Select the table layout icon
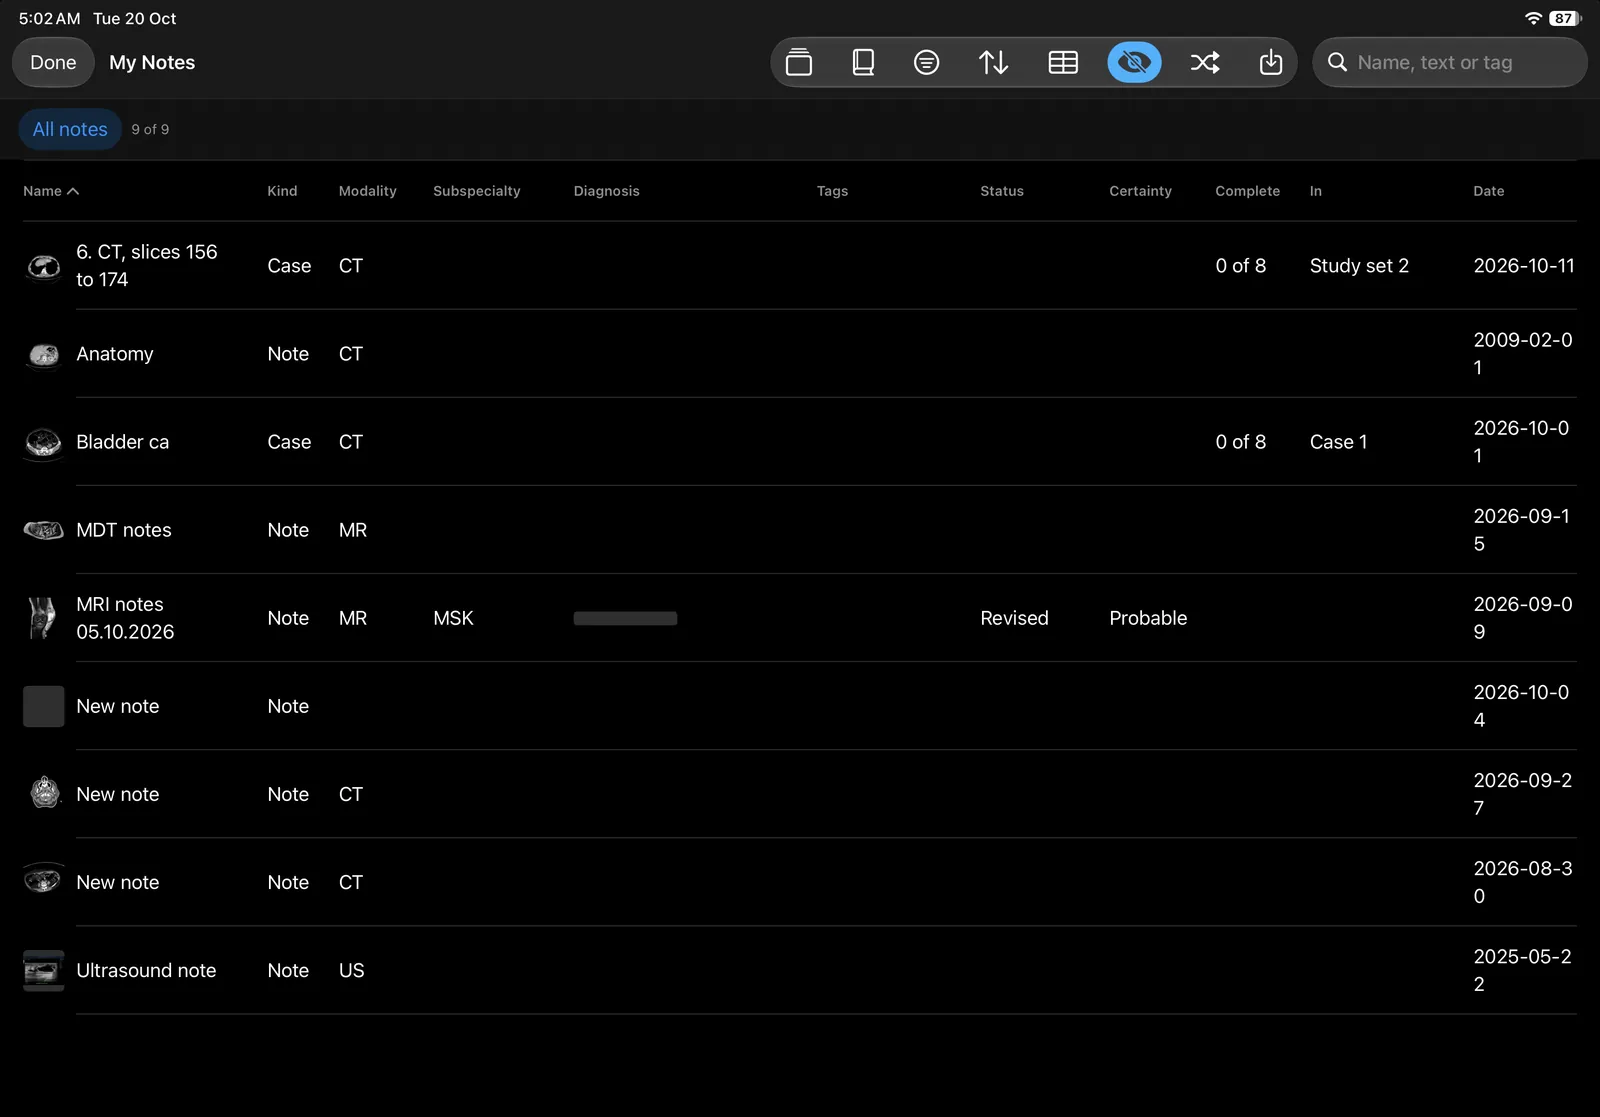Viewport: 1600px width, 1117px height. pyautogui.click(x=1063, y=62)
